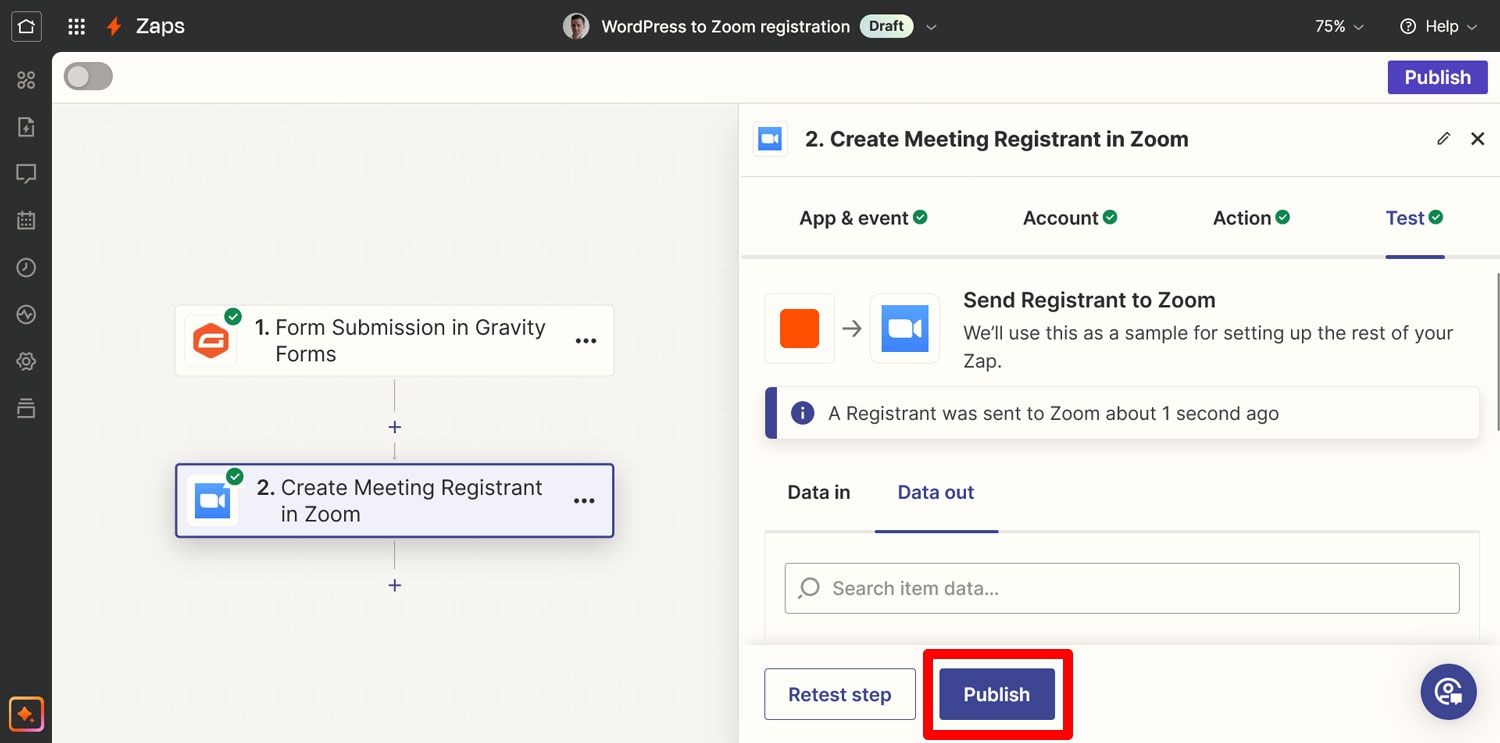The image size is (1500, 743).
Task: Click Zoom icon in panel header
Action: click(770, 139)
